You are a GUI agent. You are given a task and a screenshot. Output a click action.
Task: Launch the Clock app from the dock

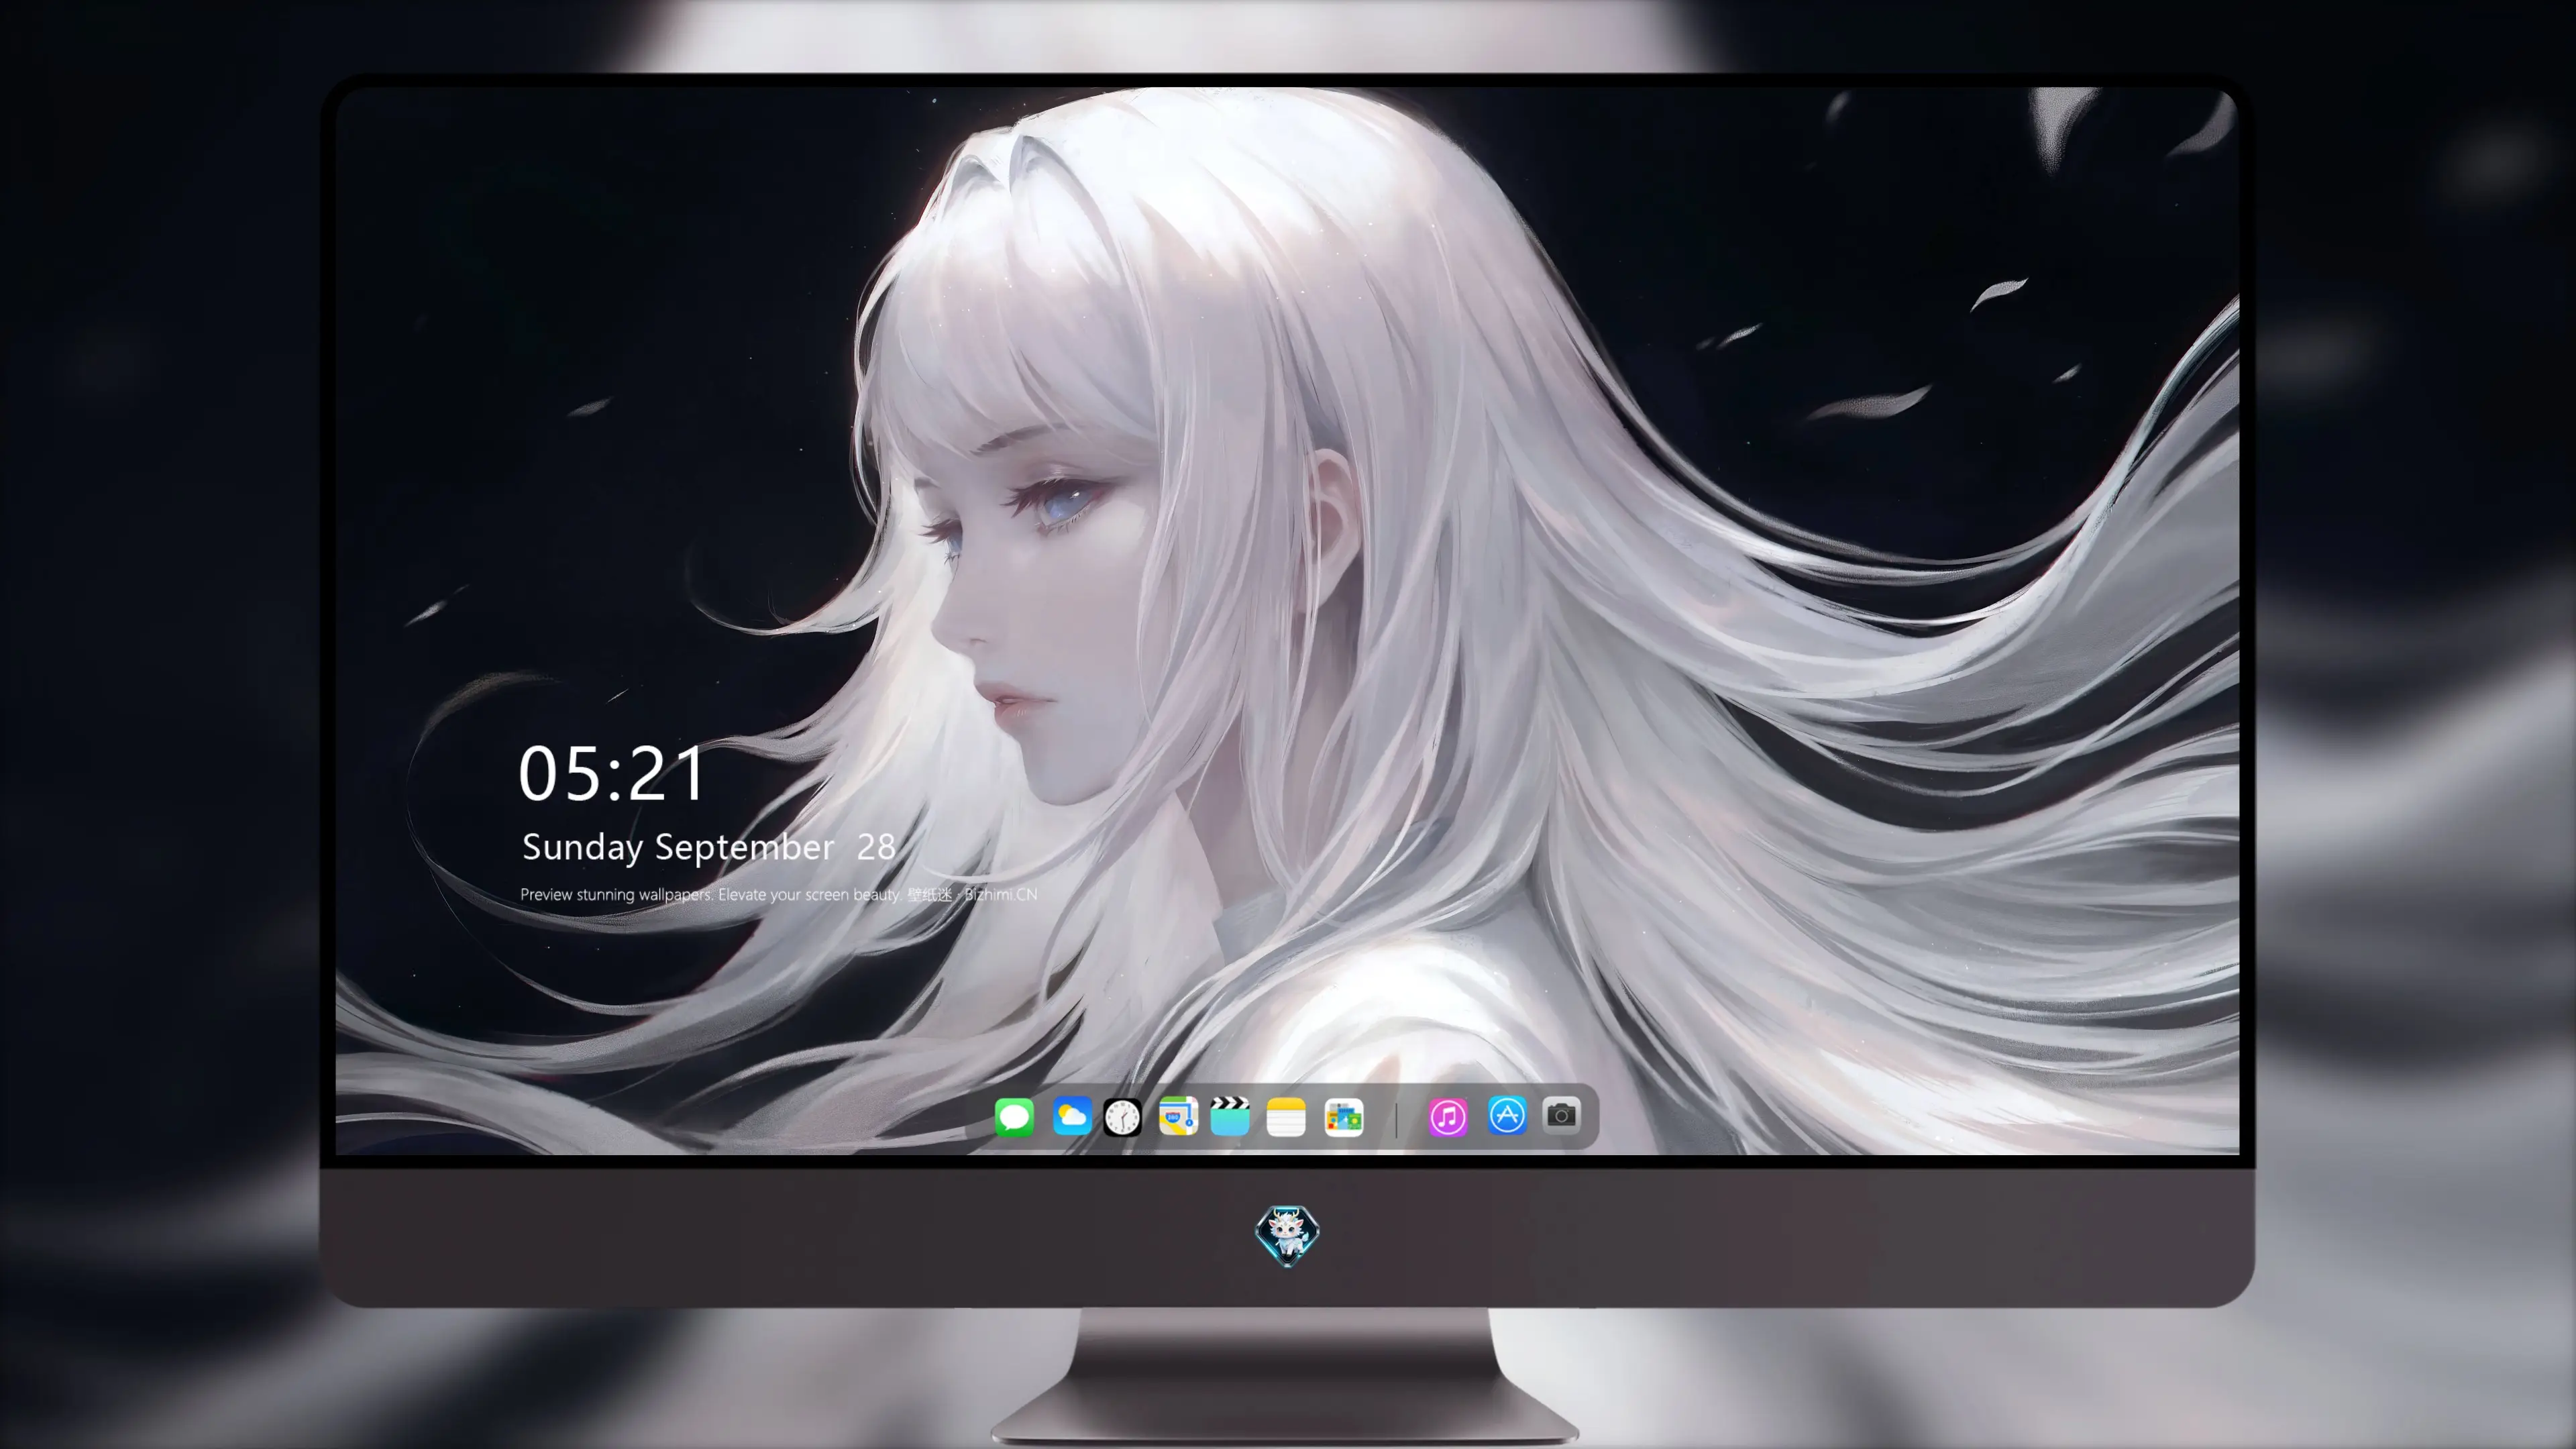[x=1122, y=1117]
